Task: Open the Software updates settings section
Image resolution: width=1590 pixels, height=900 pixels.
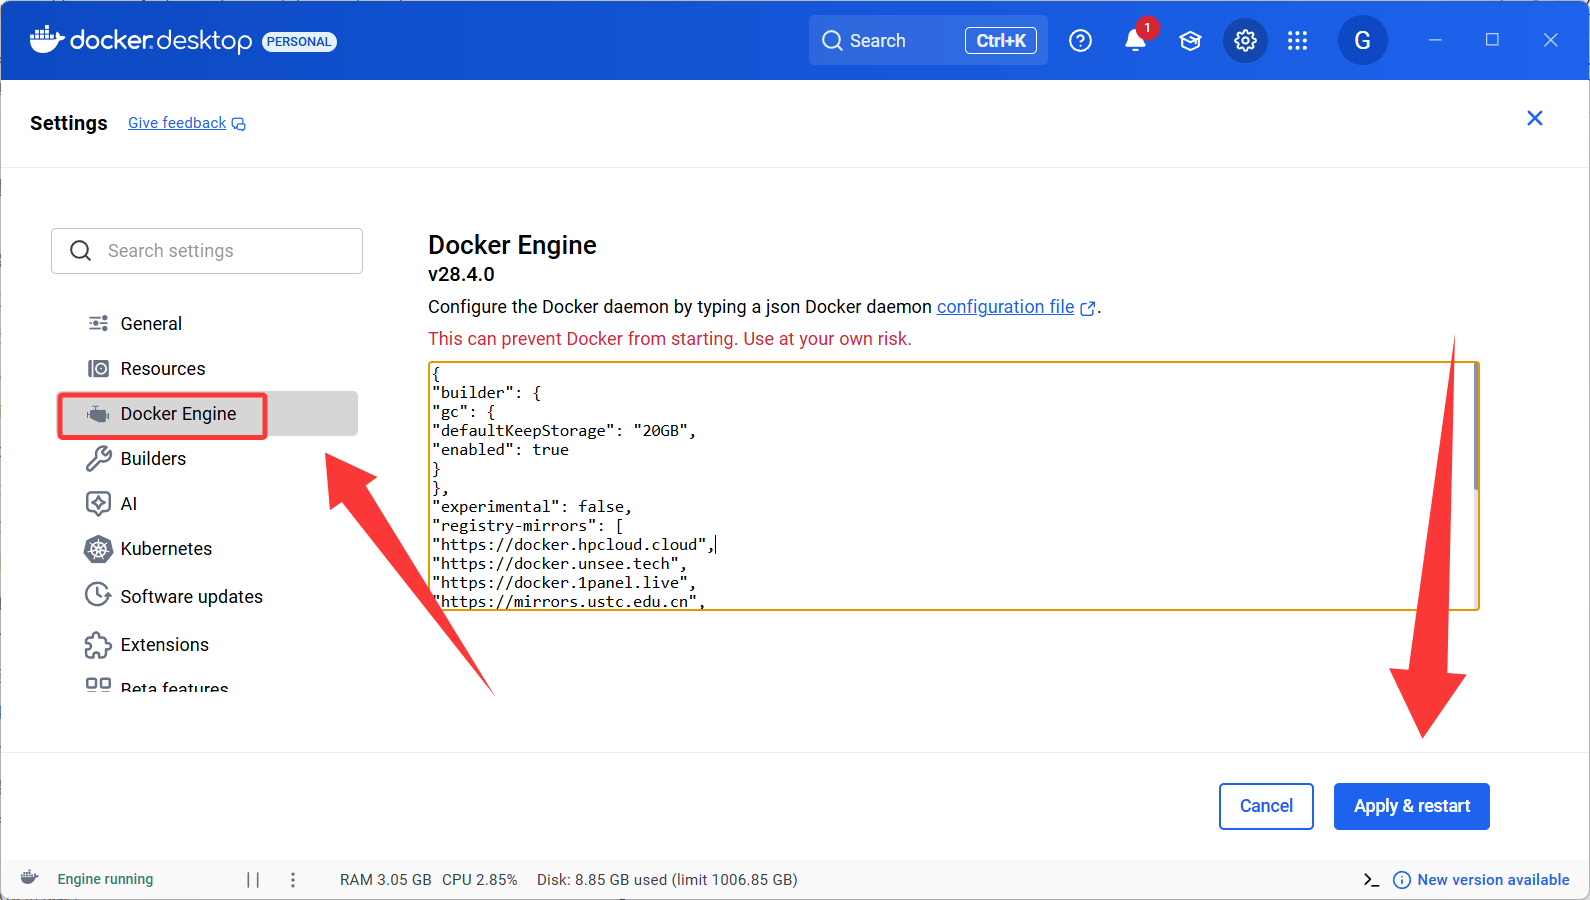Action: click(207, 597)
